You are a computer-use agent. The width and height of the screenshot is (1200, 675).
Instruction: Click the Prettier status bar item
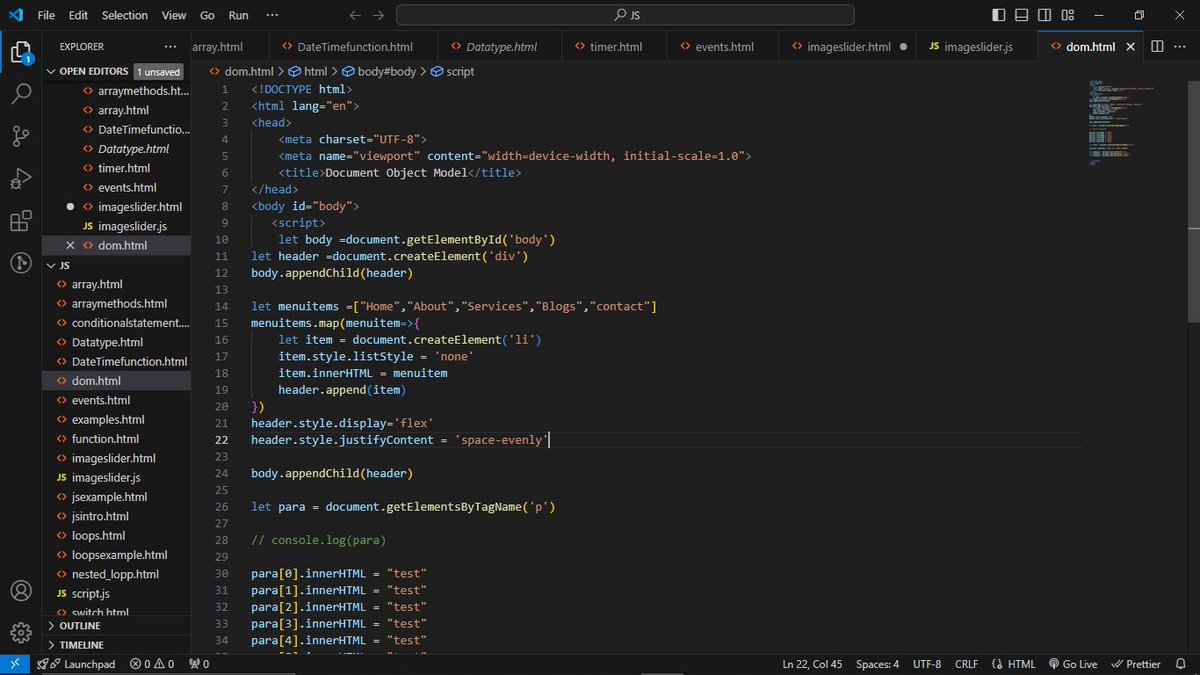(x=1136, y=663)
